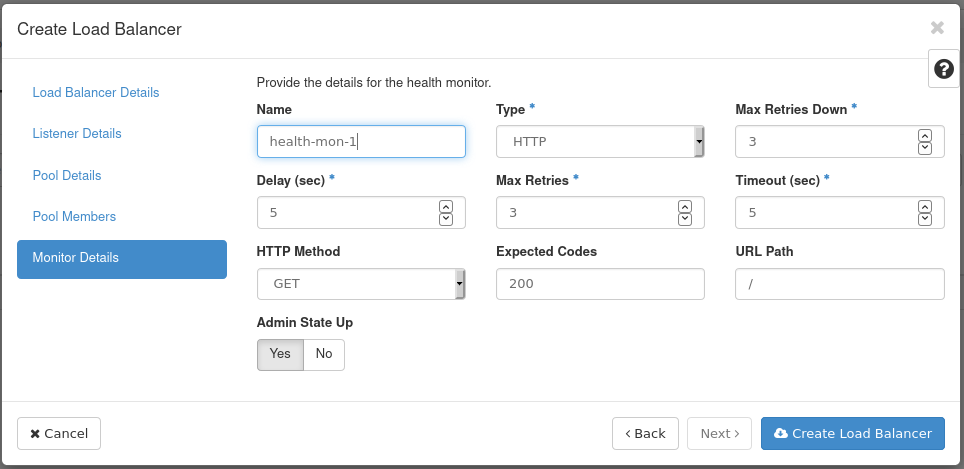Open the Pool Members step

[74, 217]
